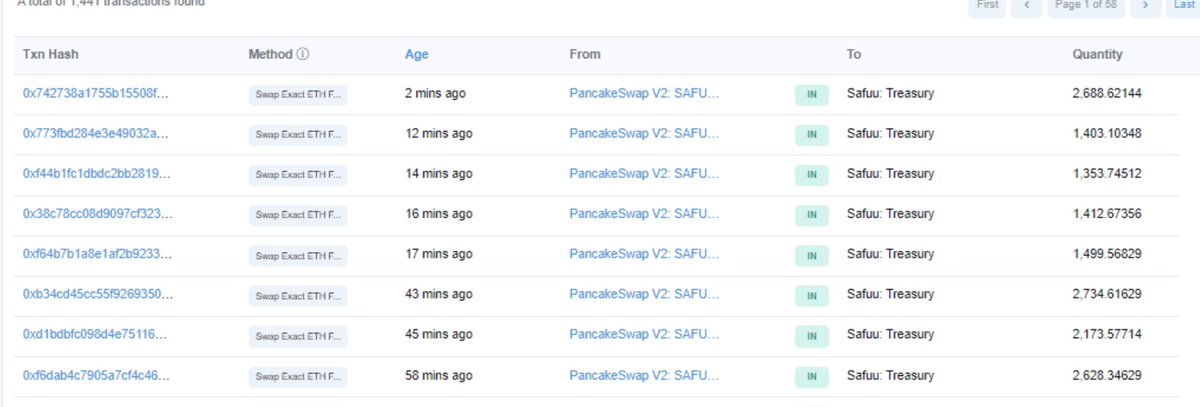Open PancakeSwap V2 sender in 43 mins ago row
This screenshot has width=1200, height=407.
tap(644, 294)
